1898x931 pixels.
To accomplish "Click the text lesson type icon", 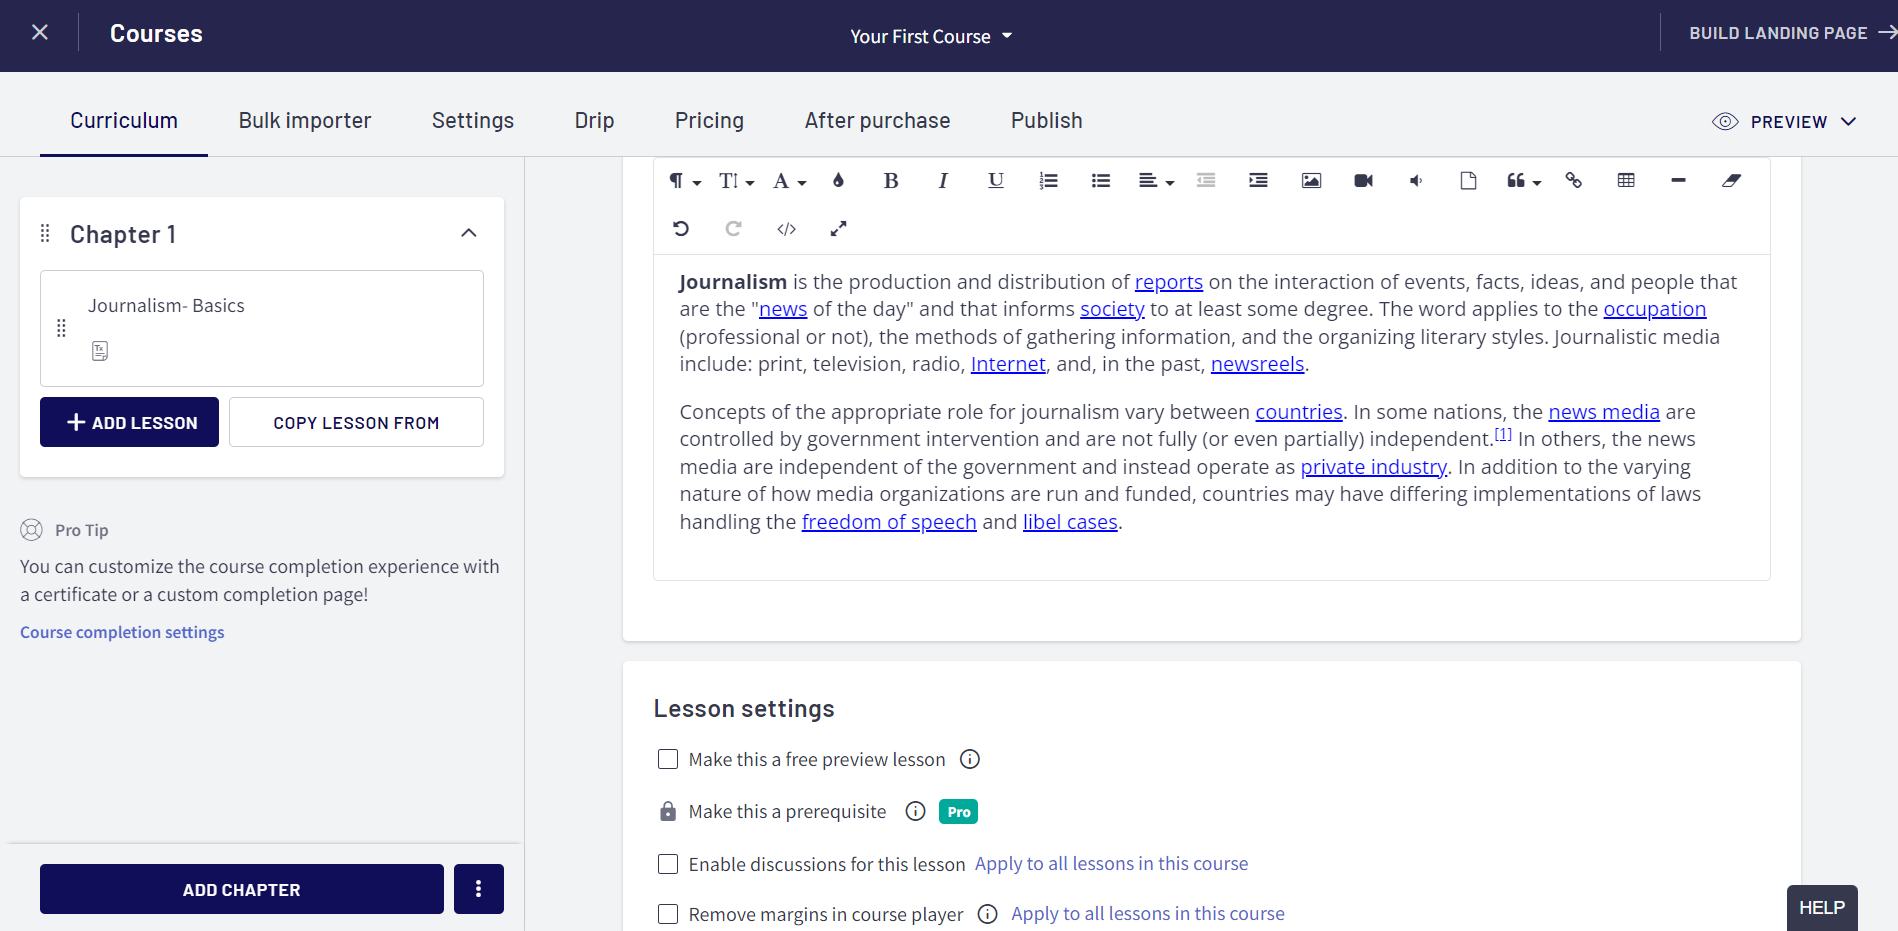I will tap(100, 351).
